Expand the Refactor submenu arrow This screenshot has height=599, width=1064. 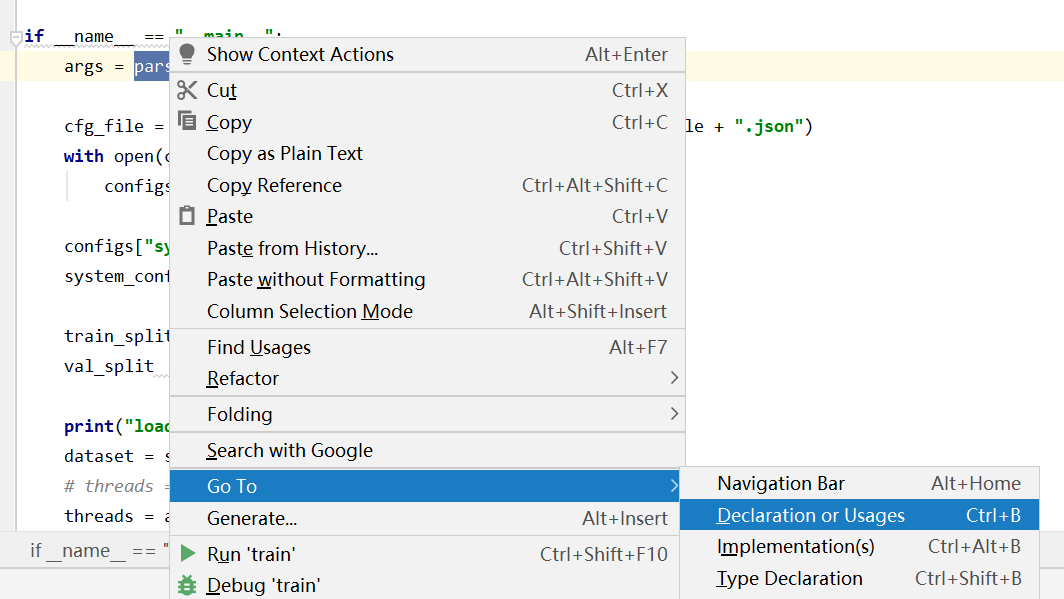point(674,378)
